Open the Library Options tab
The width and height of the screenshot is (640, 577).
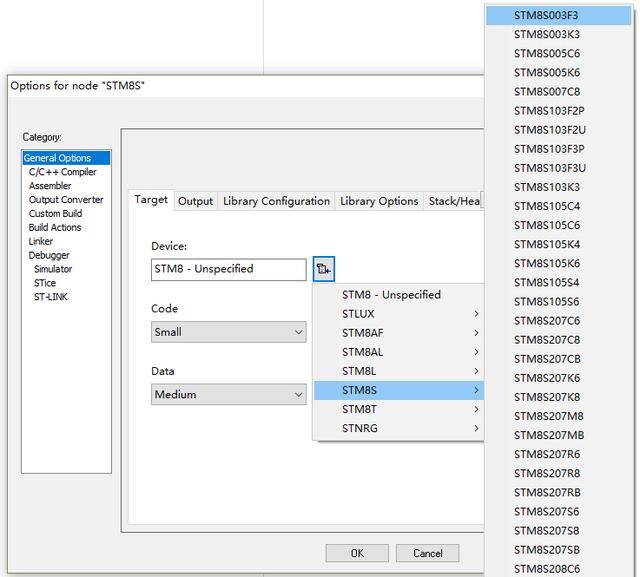379,201
